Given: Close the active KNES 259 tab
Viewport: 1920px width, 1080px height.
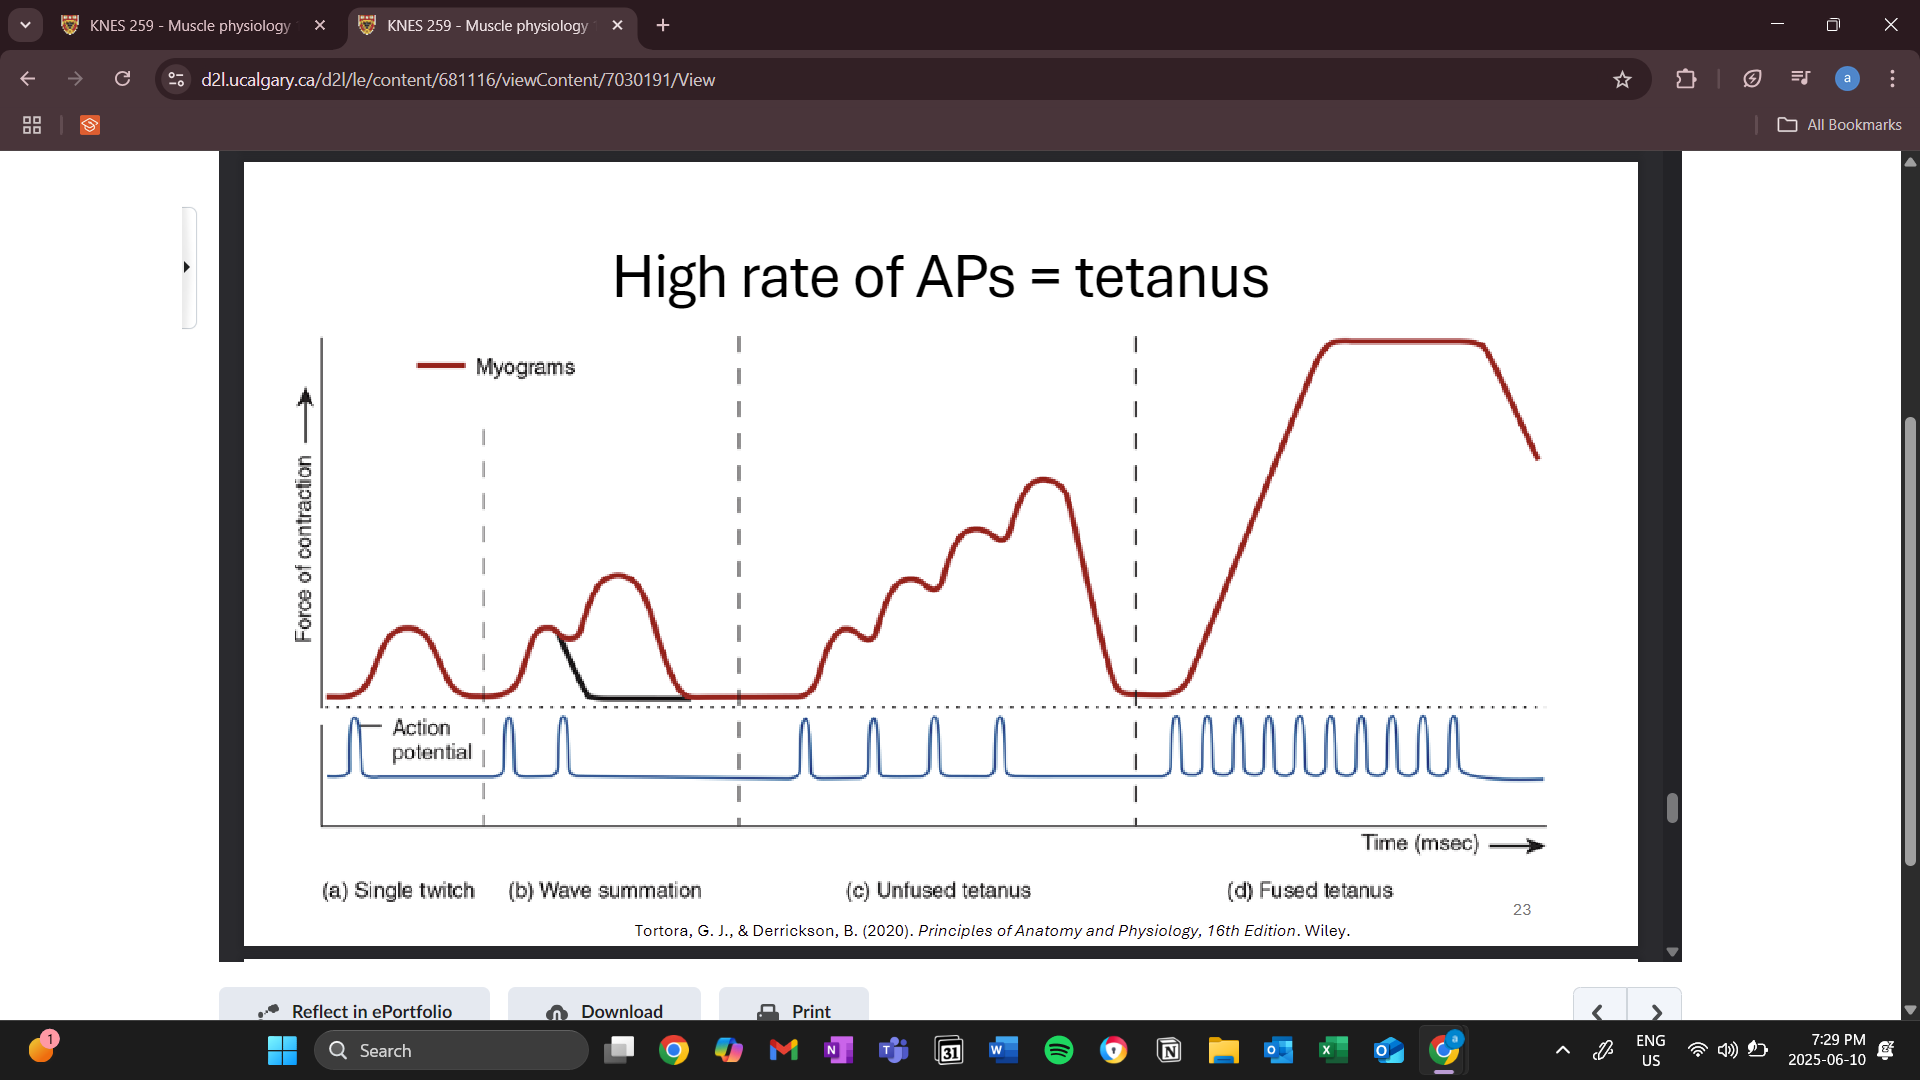Looking at the screenshot, I should (x=617, y=25).
